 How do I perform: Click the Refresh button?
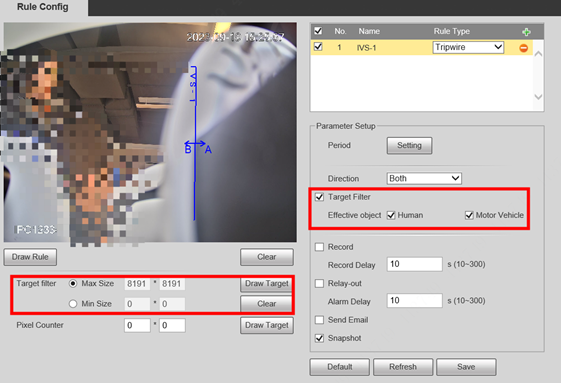pos(403,367)
